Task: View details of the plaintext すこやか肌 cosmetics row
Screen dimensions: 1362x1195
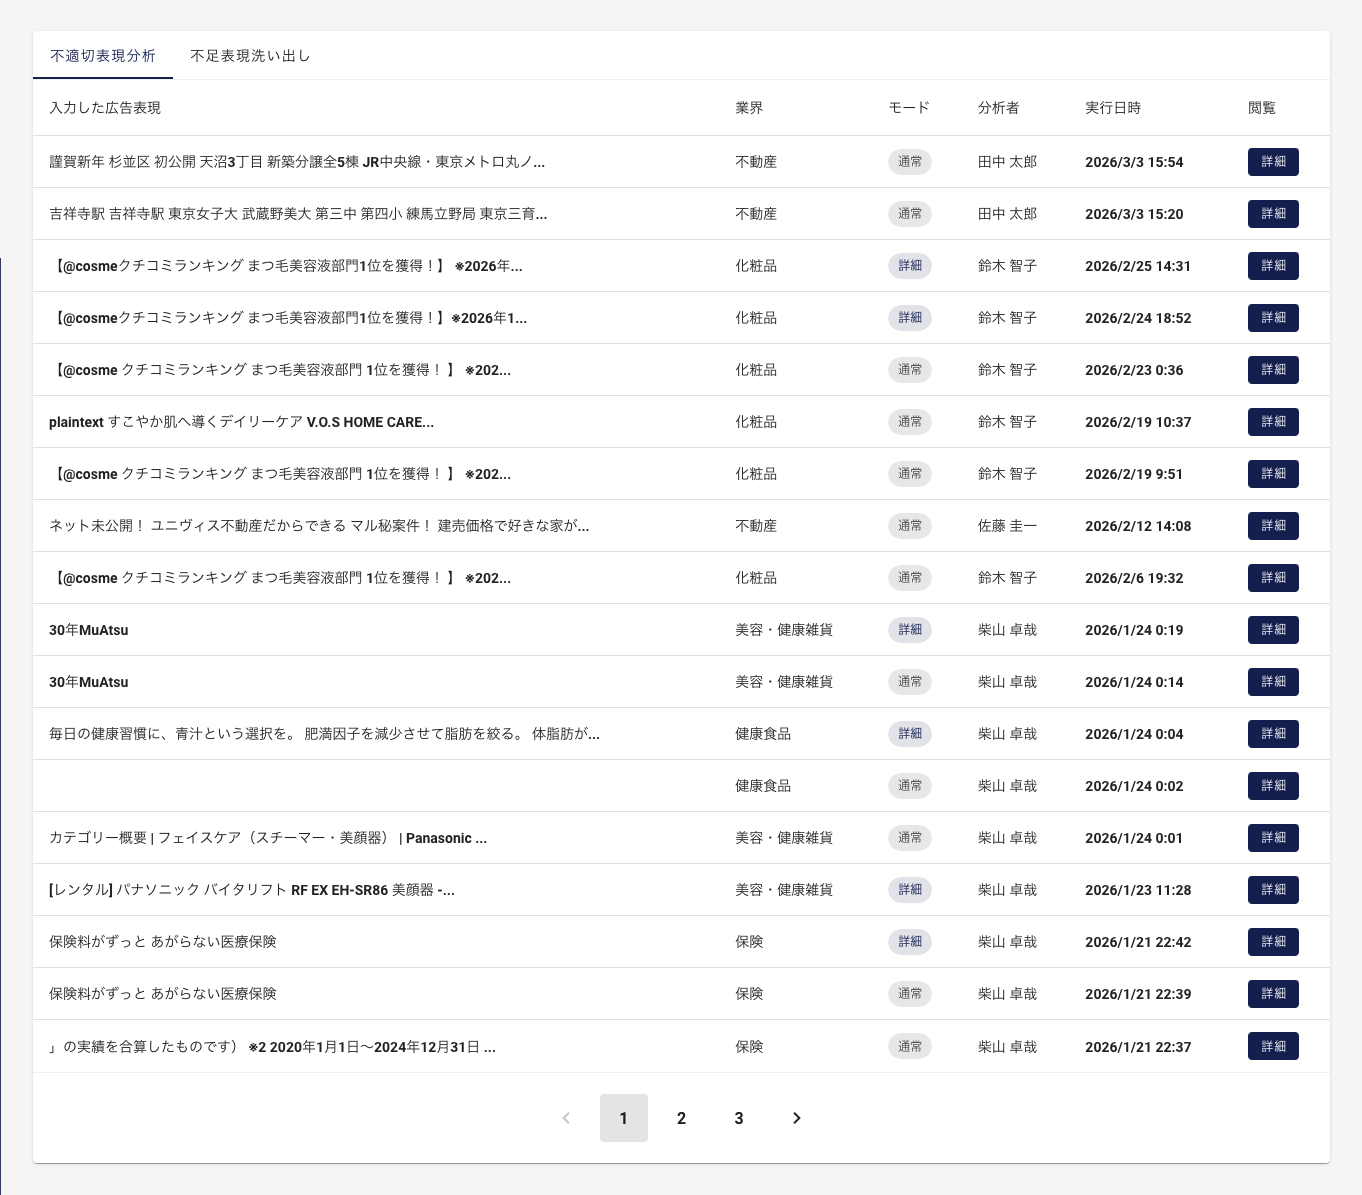Action: pyautogui.click(x=1273, y=421)
